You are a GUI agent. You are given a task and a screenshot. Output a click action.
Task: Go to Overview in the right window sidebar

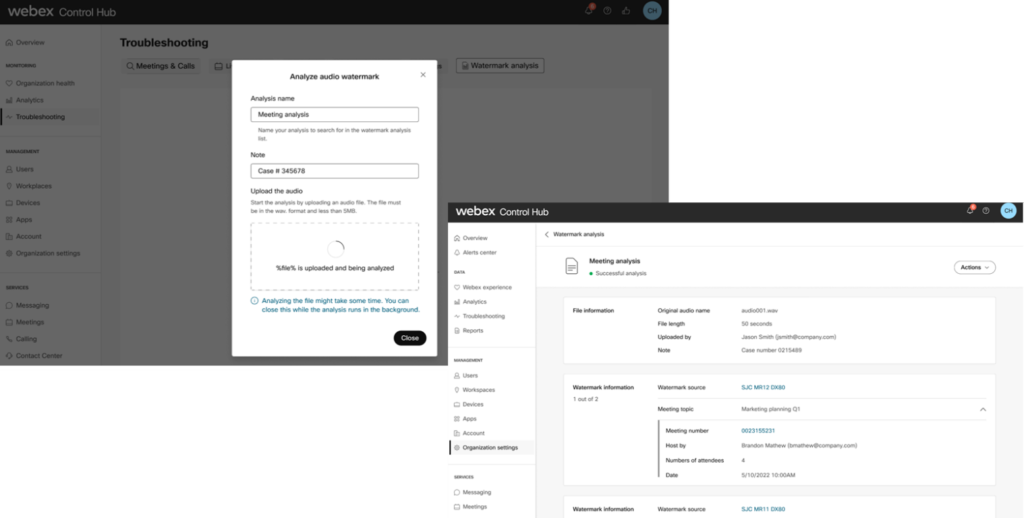coord(471,238)
